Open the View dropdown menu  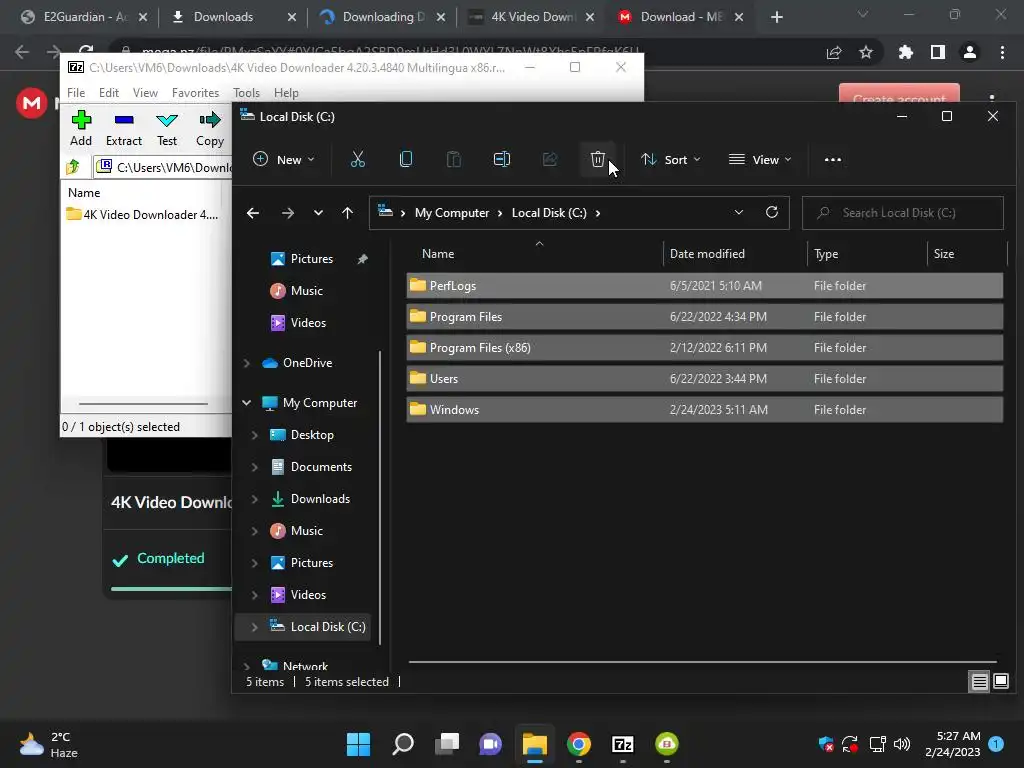tap(760, 159)
